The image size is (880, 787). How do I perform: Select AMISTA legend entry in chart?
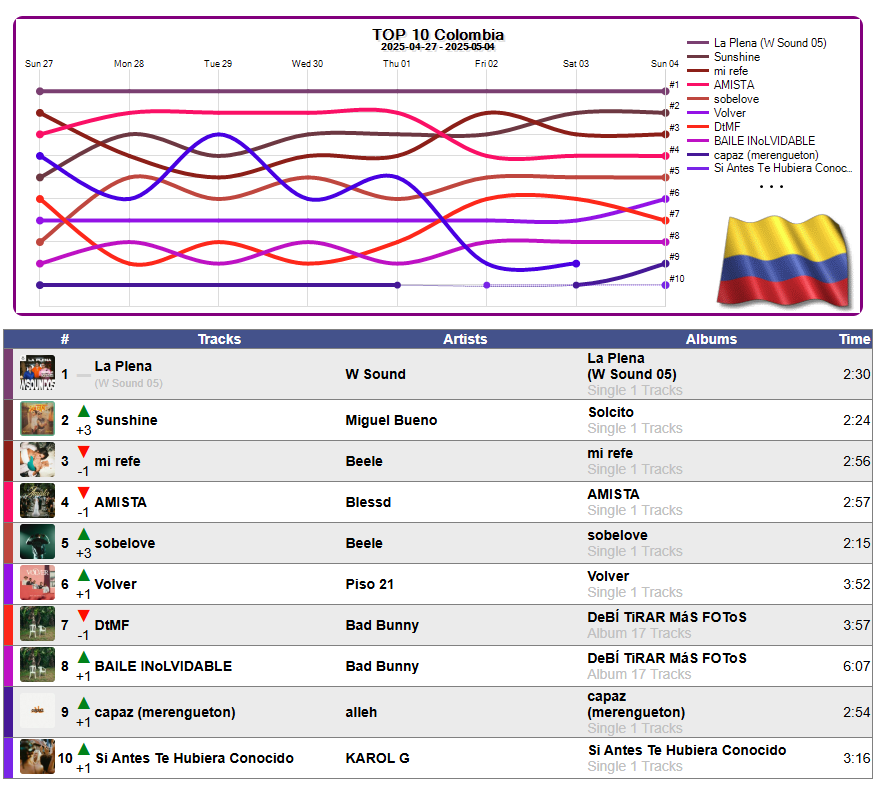(721, 85)
